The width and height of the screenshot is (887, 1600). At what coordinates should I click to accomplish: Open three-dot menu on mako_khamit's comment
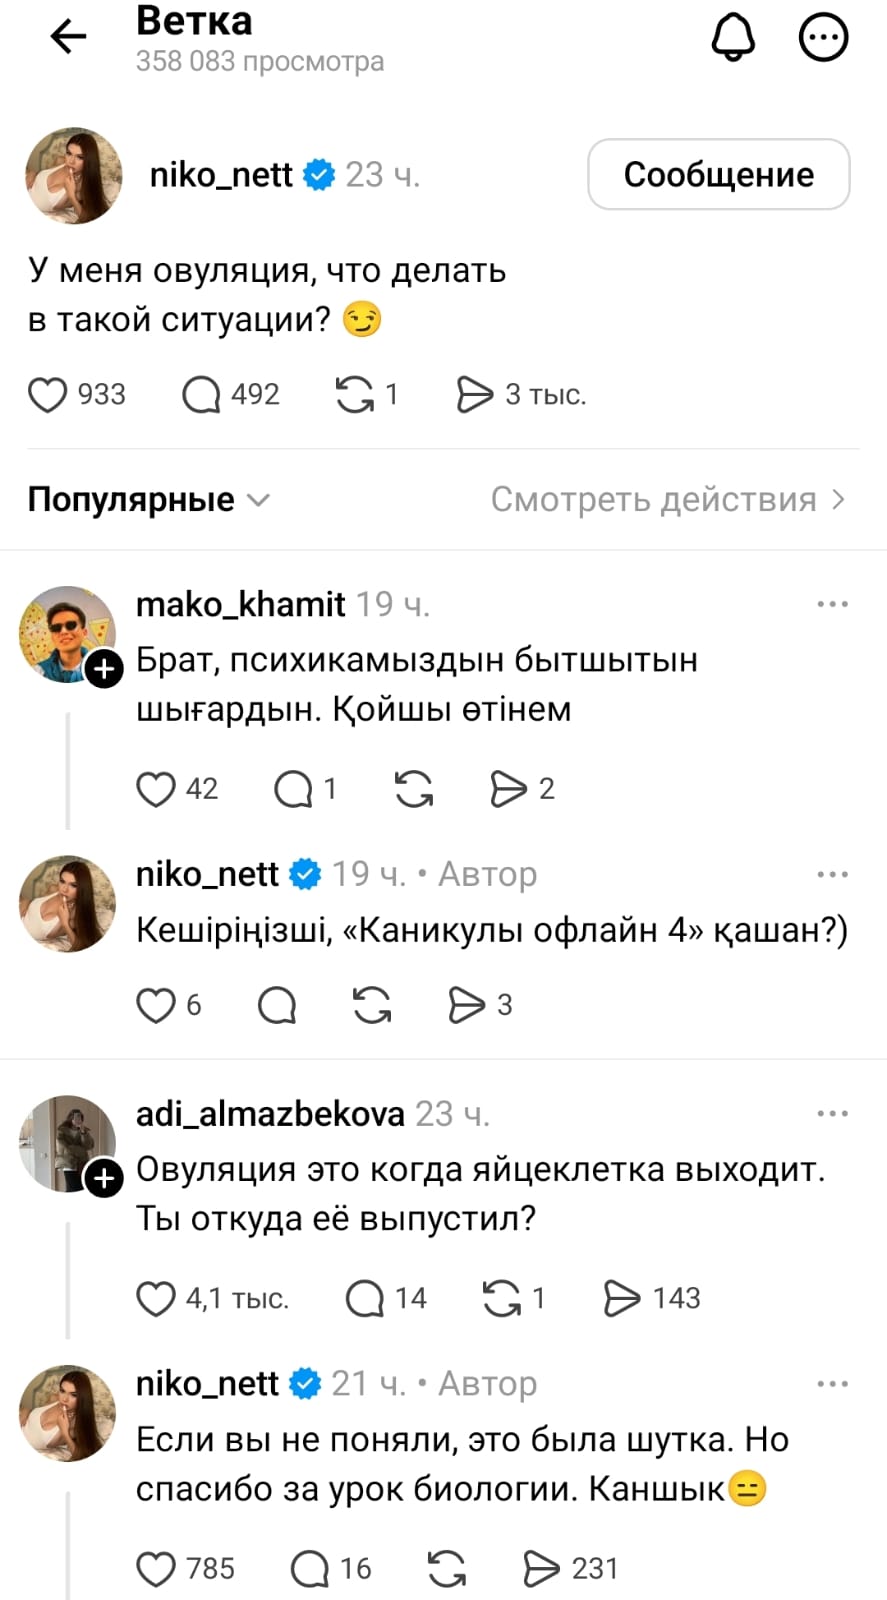(x=832, y=605)
